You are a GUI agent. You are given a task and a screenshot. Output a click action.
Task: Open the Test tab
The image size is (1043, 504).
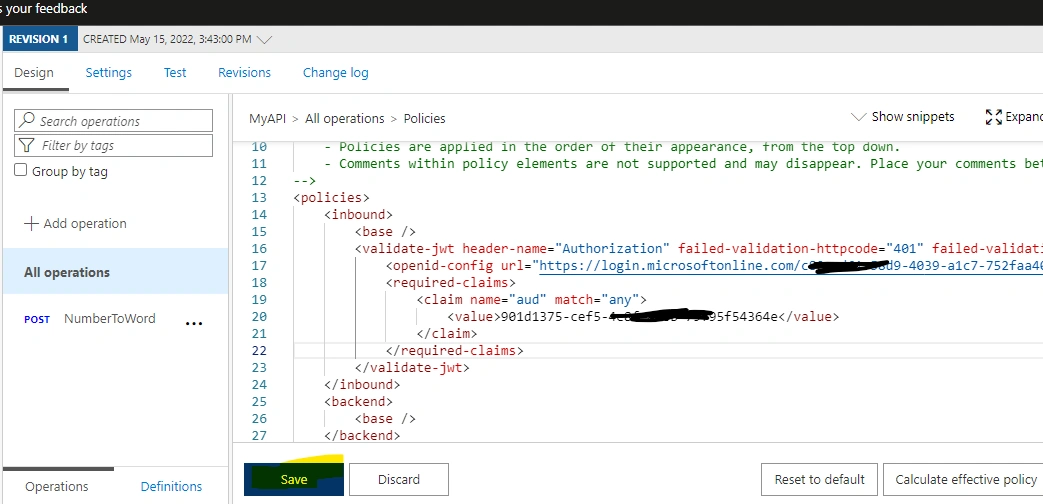(175, 72)
